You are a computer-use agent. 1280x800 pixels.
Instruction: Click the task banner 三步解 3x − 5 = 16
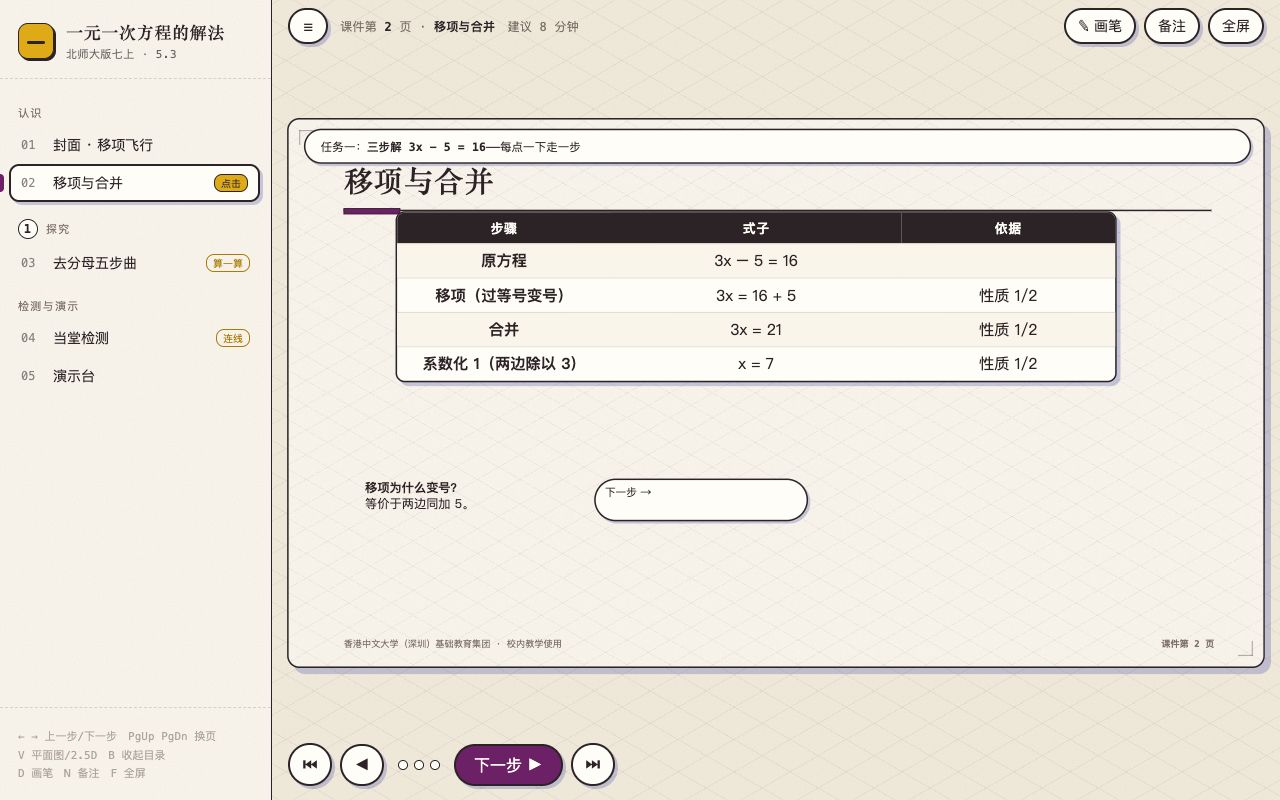coord(777,146)
